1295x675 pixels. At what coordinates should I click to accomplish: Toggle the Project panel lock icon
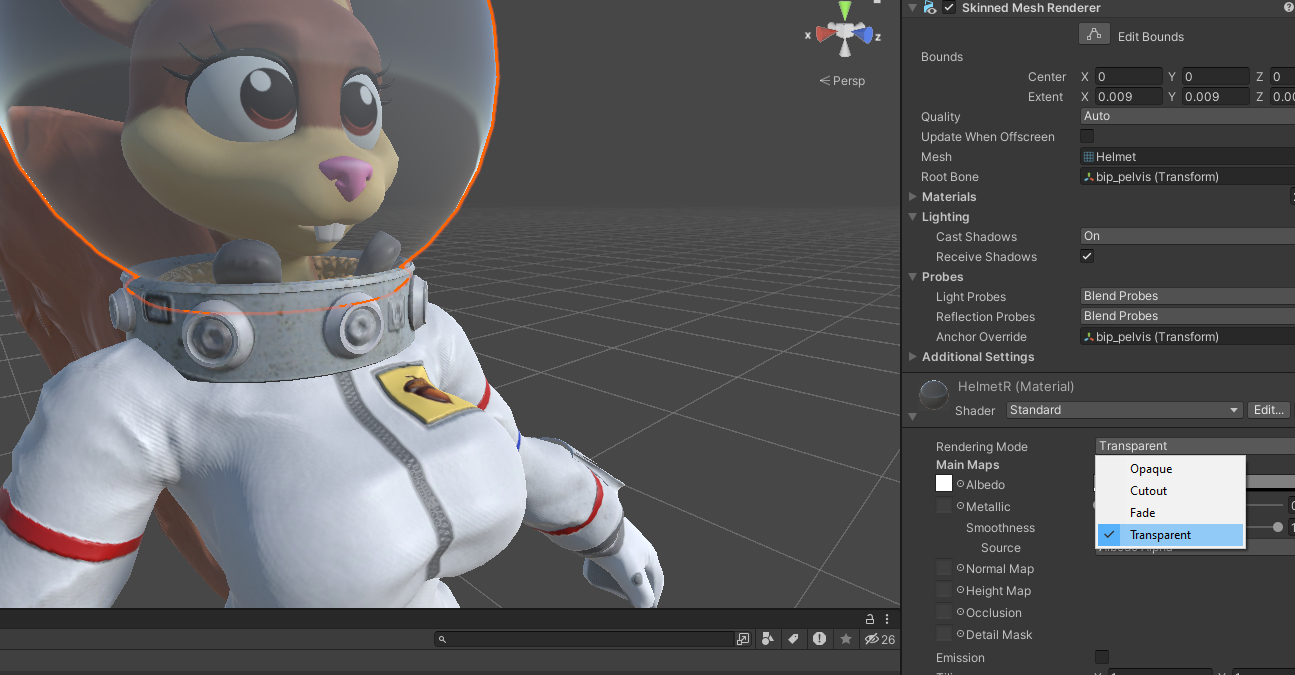[870, 619]
